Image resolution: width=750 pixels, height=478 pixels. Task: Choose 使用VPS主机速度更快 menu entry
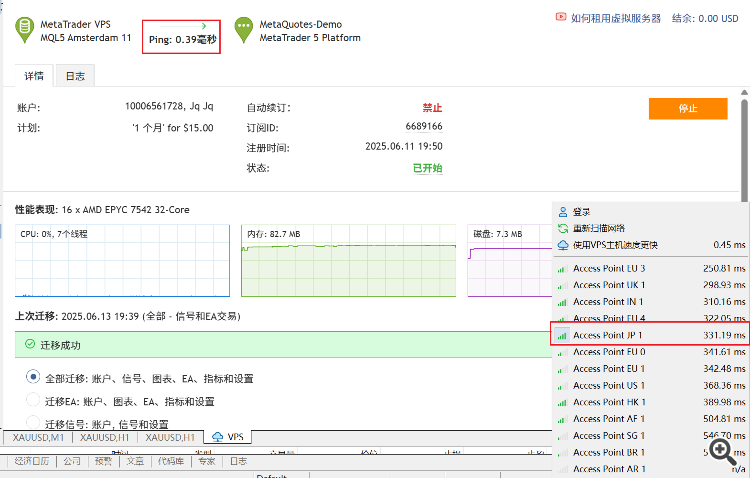[651, 245]
